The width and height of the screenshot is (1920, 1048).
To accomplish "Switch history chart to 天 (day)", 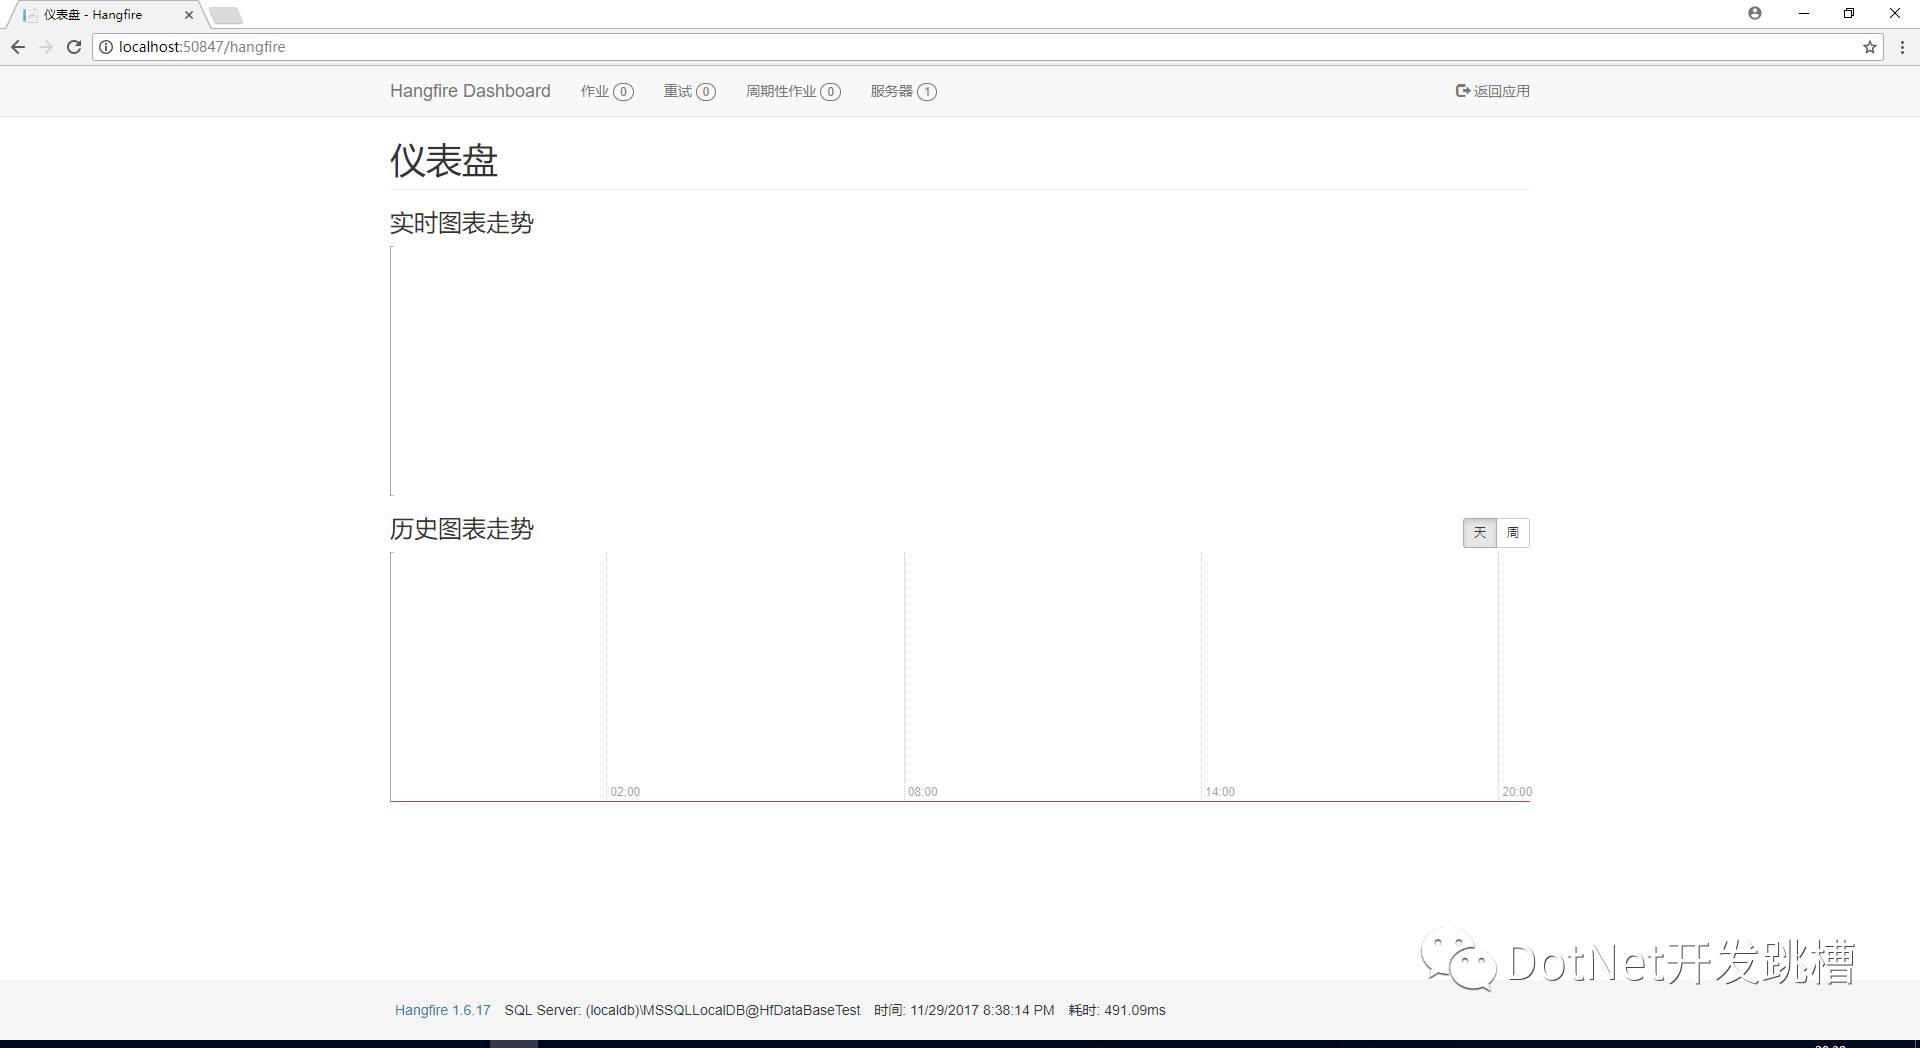I will (x=1480, y=533).
